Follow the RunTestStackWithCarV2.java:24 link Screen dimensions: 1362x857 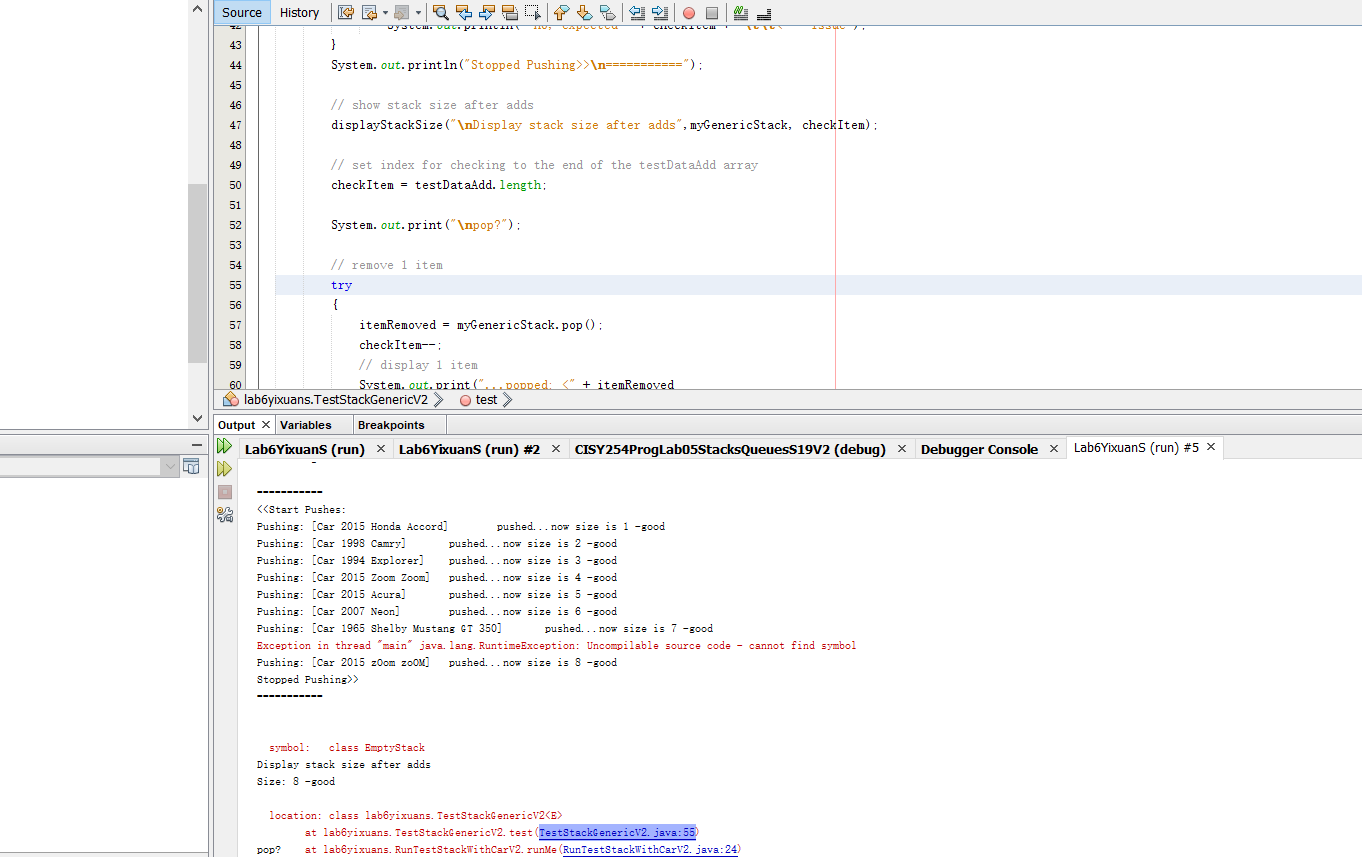click(x=649, y=849)
